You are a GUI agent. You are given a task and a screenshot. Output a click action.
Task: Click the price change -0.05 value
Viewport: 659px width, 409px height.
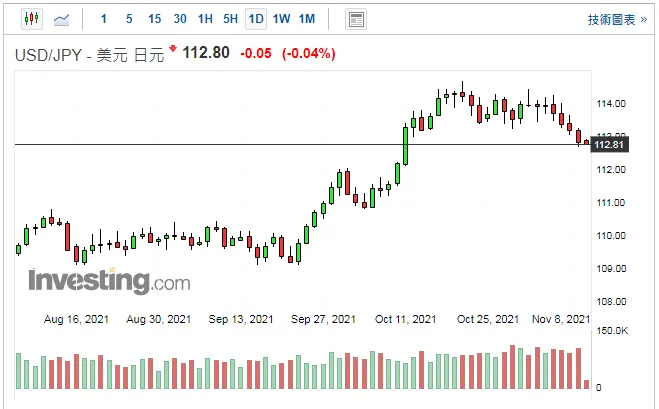coord(256,53)
